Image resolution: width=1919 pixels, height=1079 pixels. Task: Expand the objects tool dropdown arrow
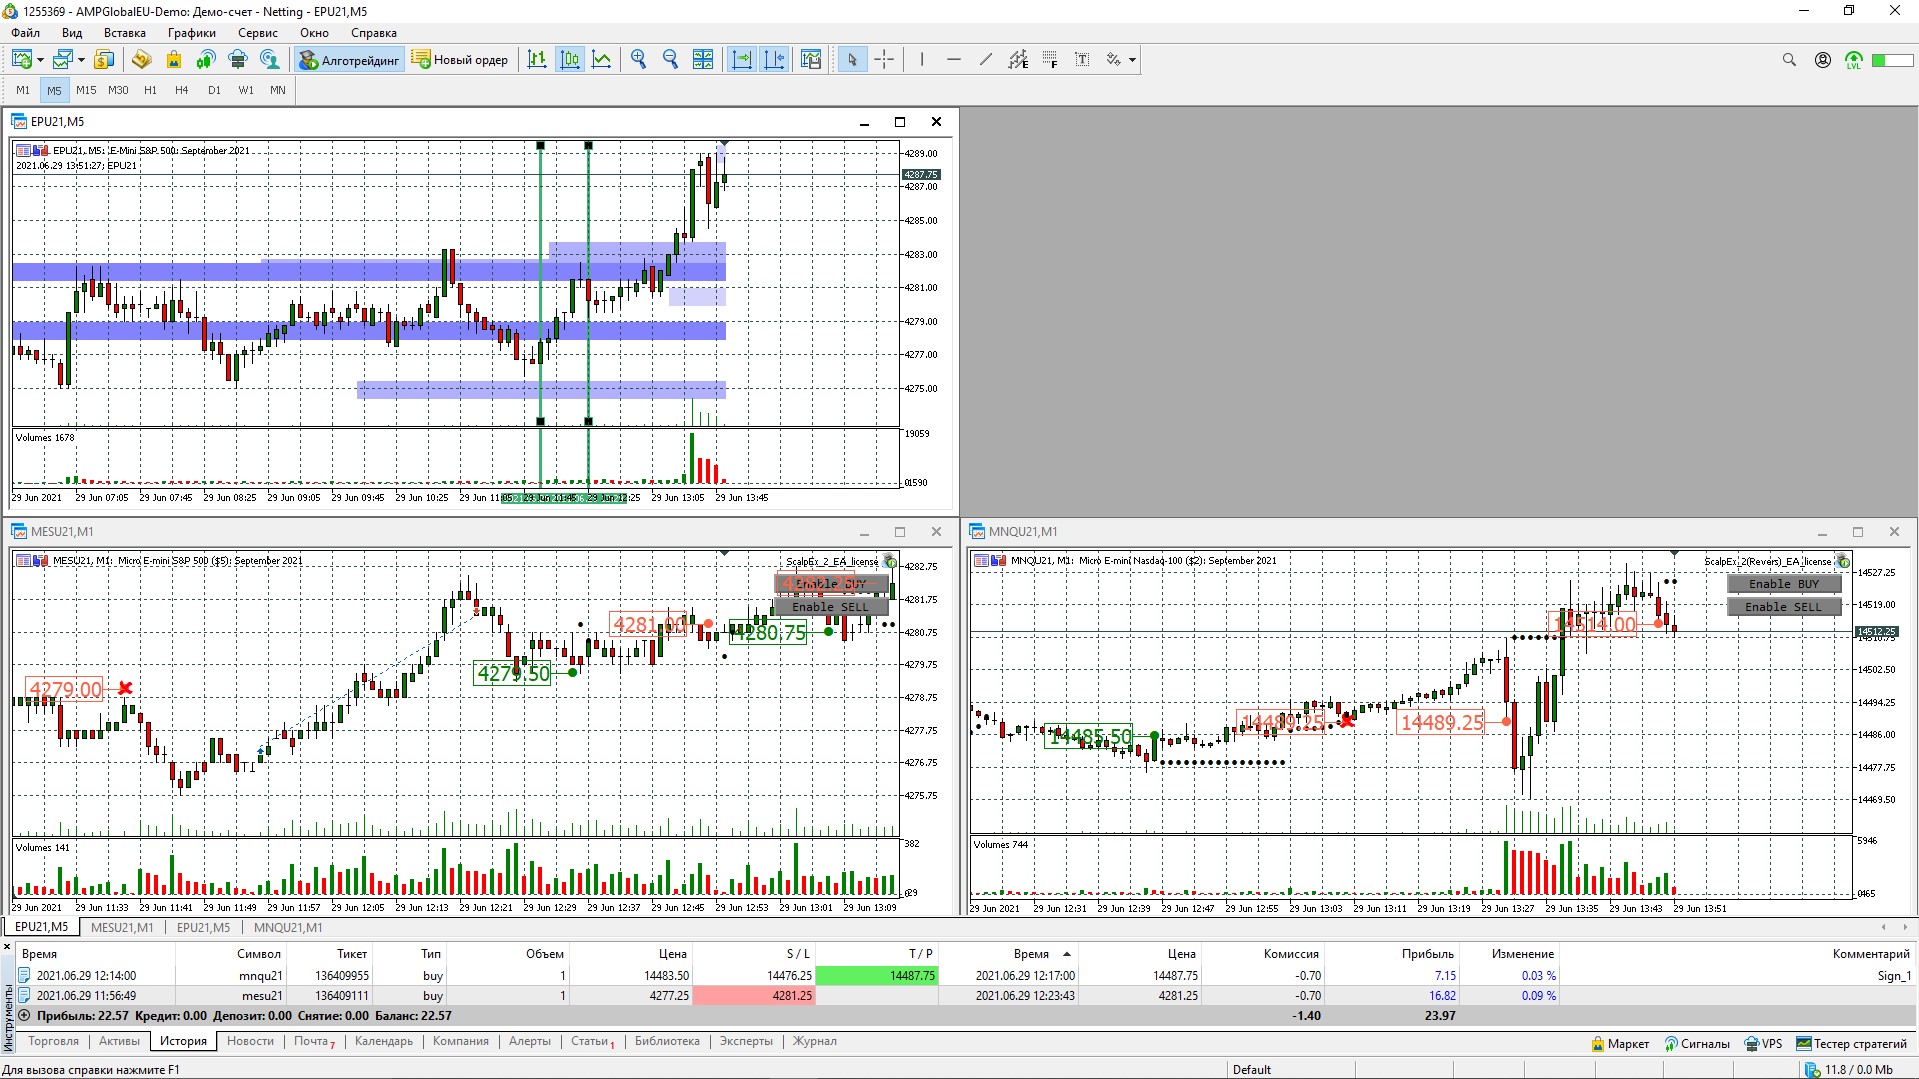tap(1132, 60)
